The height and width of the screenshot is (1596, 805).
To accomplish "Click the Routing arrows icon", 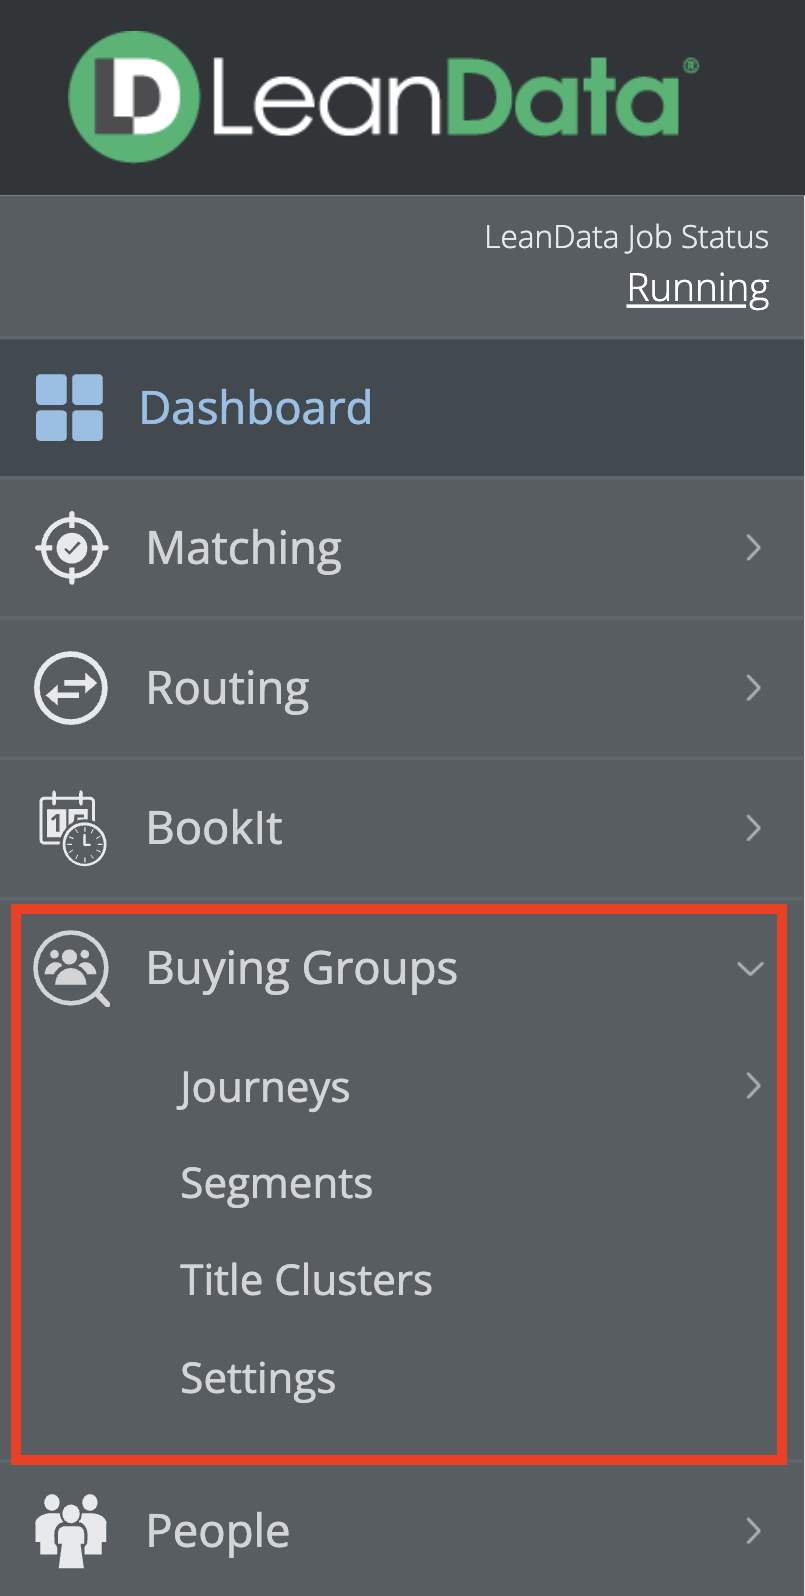I will click(x=71, y=688).
